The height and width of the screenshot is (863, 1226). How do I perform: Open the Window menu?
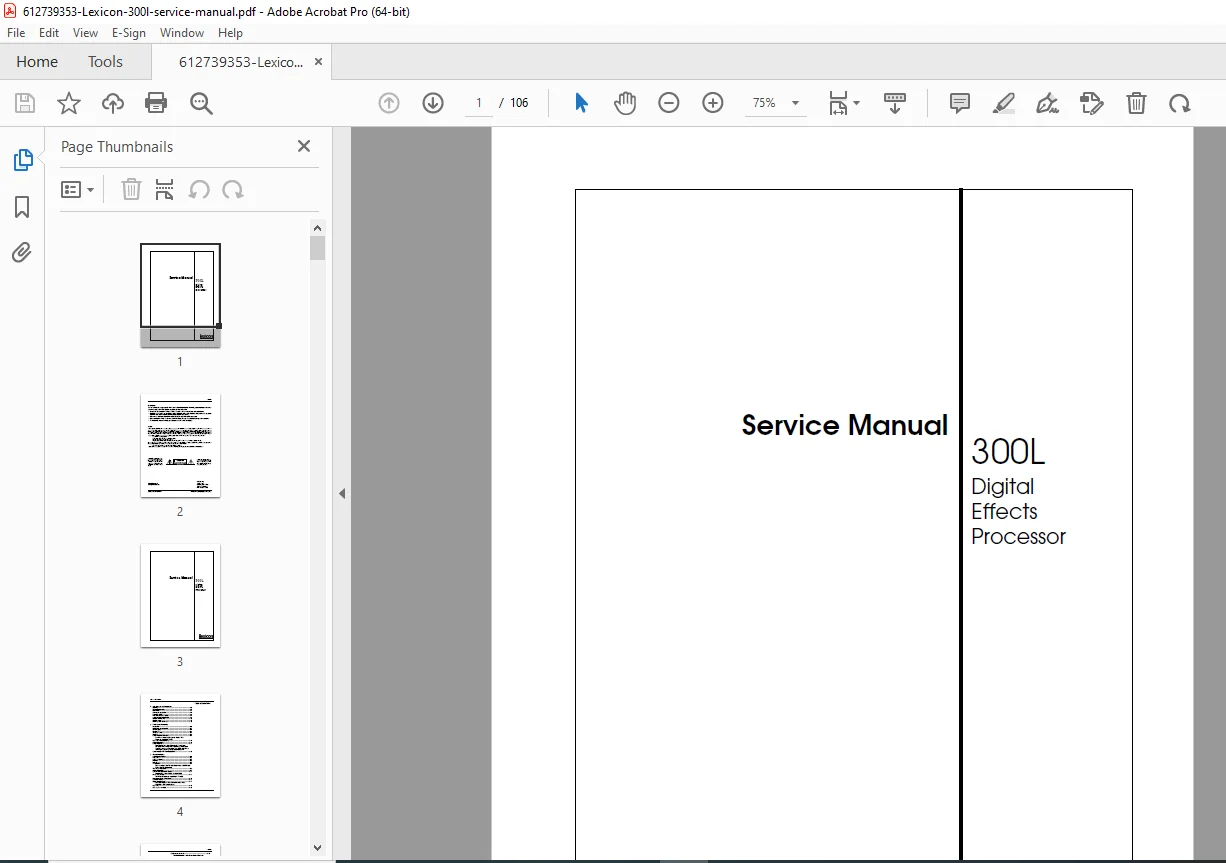182,33
